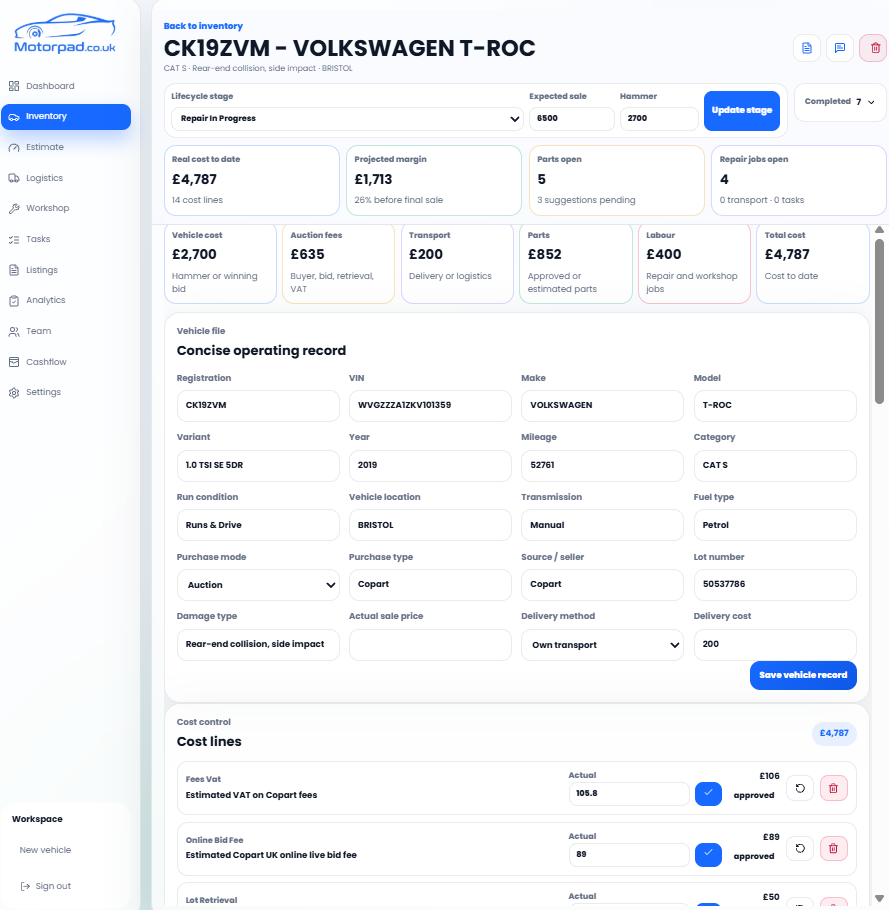Click New vehicle in Workspace

pos(45,850)
